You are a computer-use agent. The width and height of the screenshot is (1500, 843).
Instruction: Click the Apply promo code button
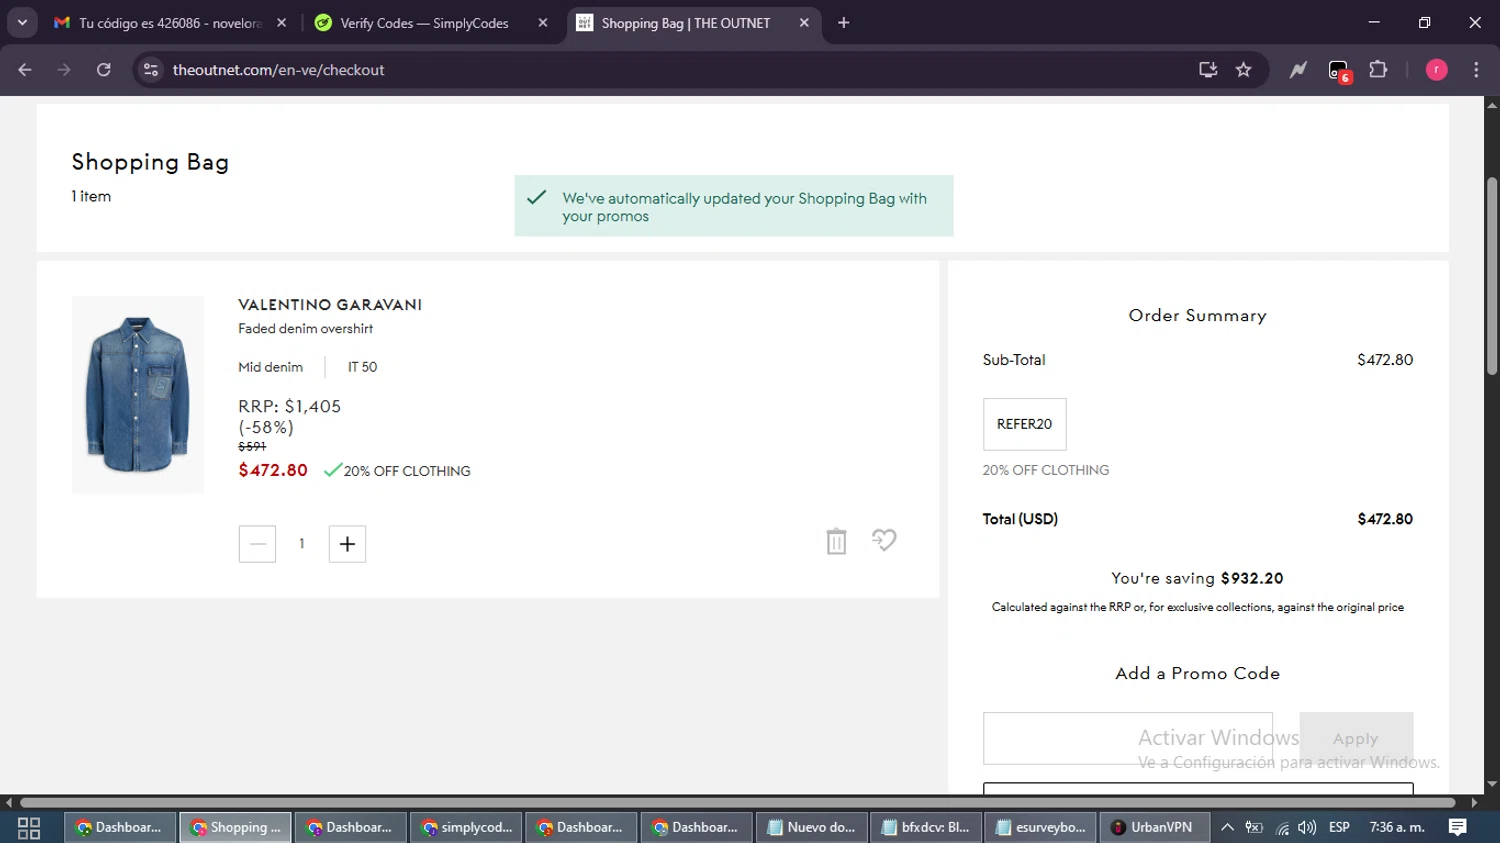click(1356, 738)
